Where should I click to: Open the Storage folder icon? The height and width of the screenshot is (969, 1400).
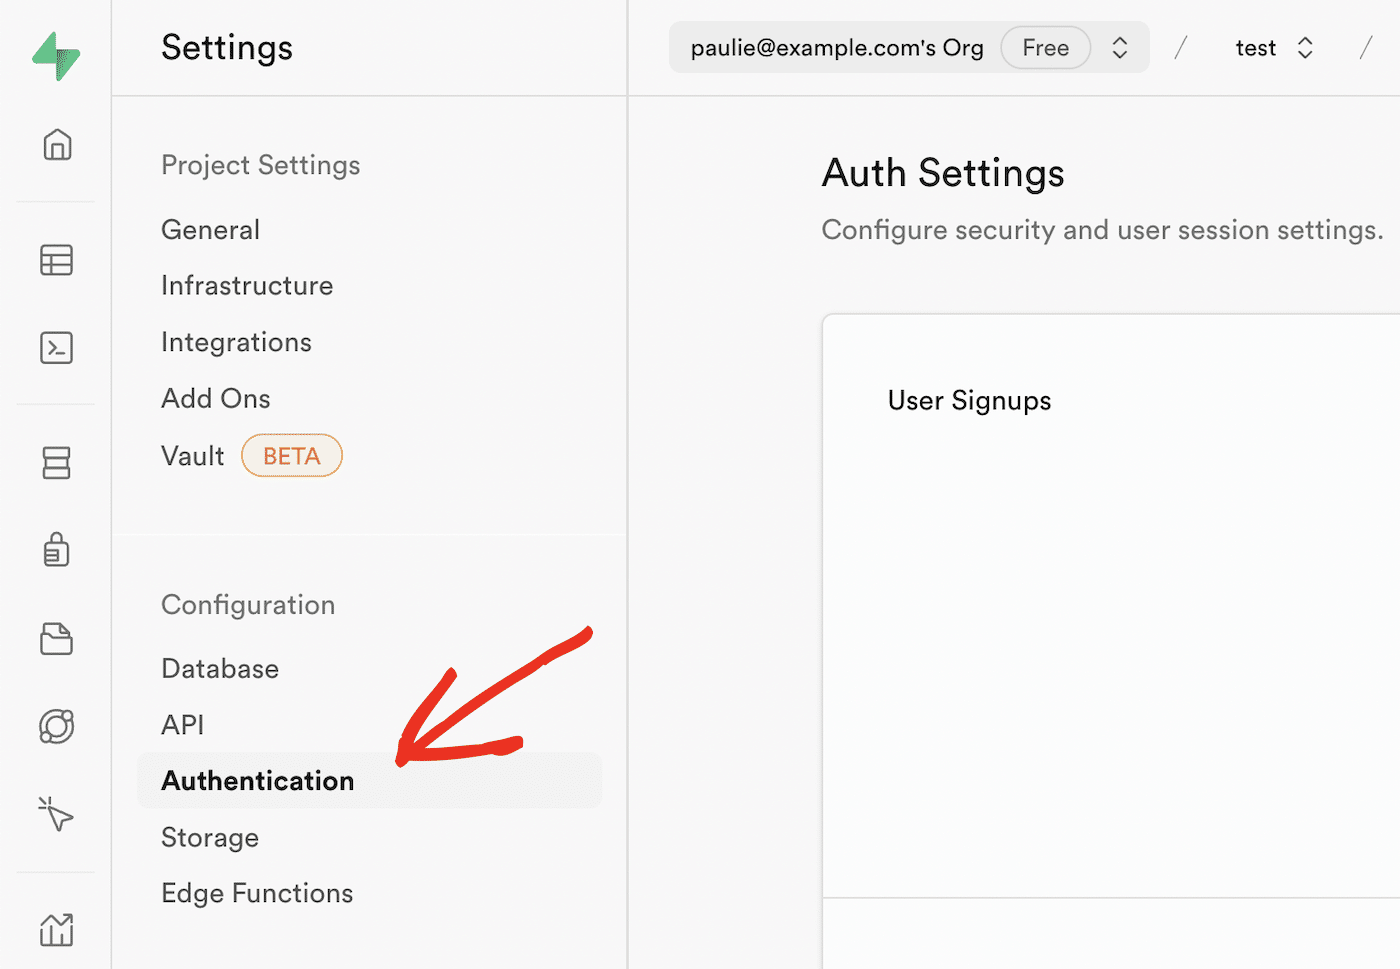(x=56, y=638)
